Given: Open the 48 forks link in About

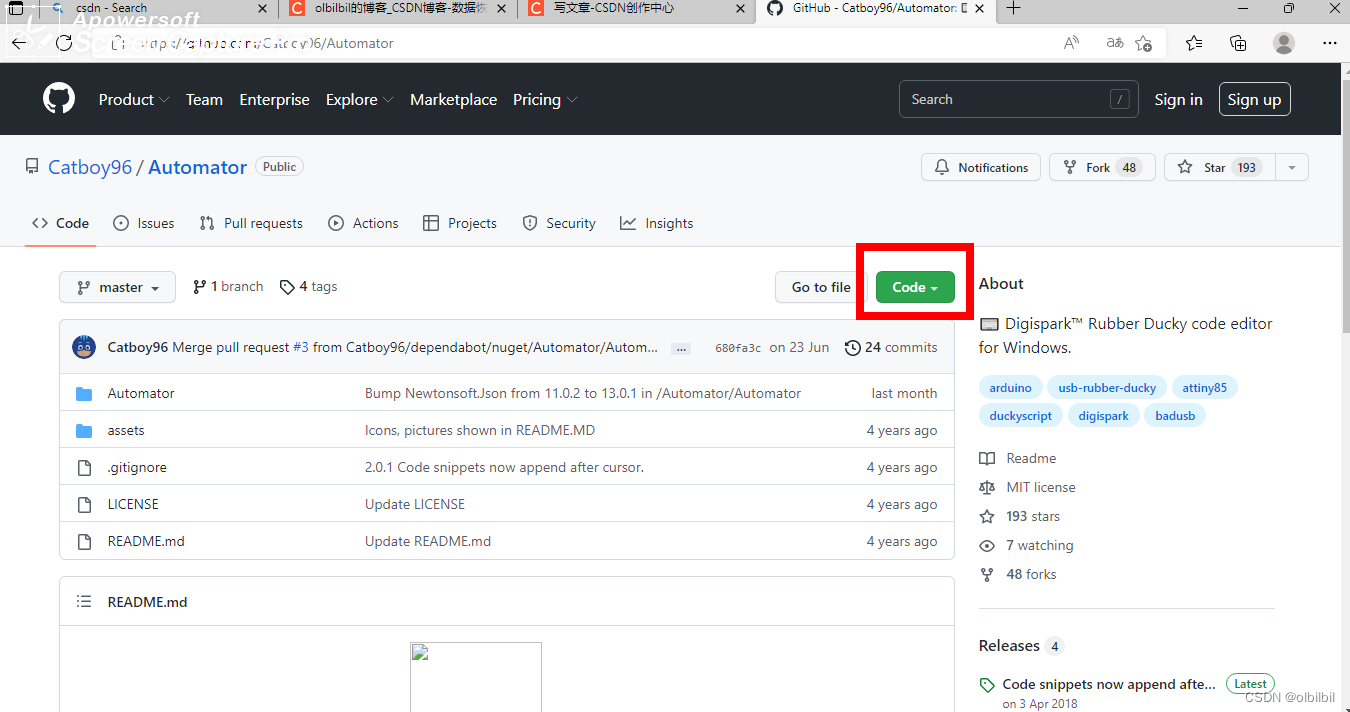Looking at the screenshot, I should 1017,574.
